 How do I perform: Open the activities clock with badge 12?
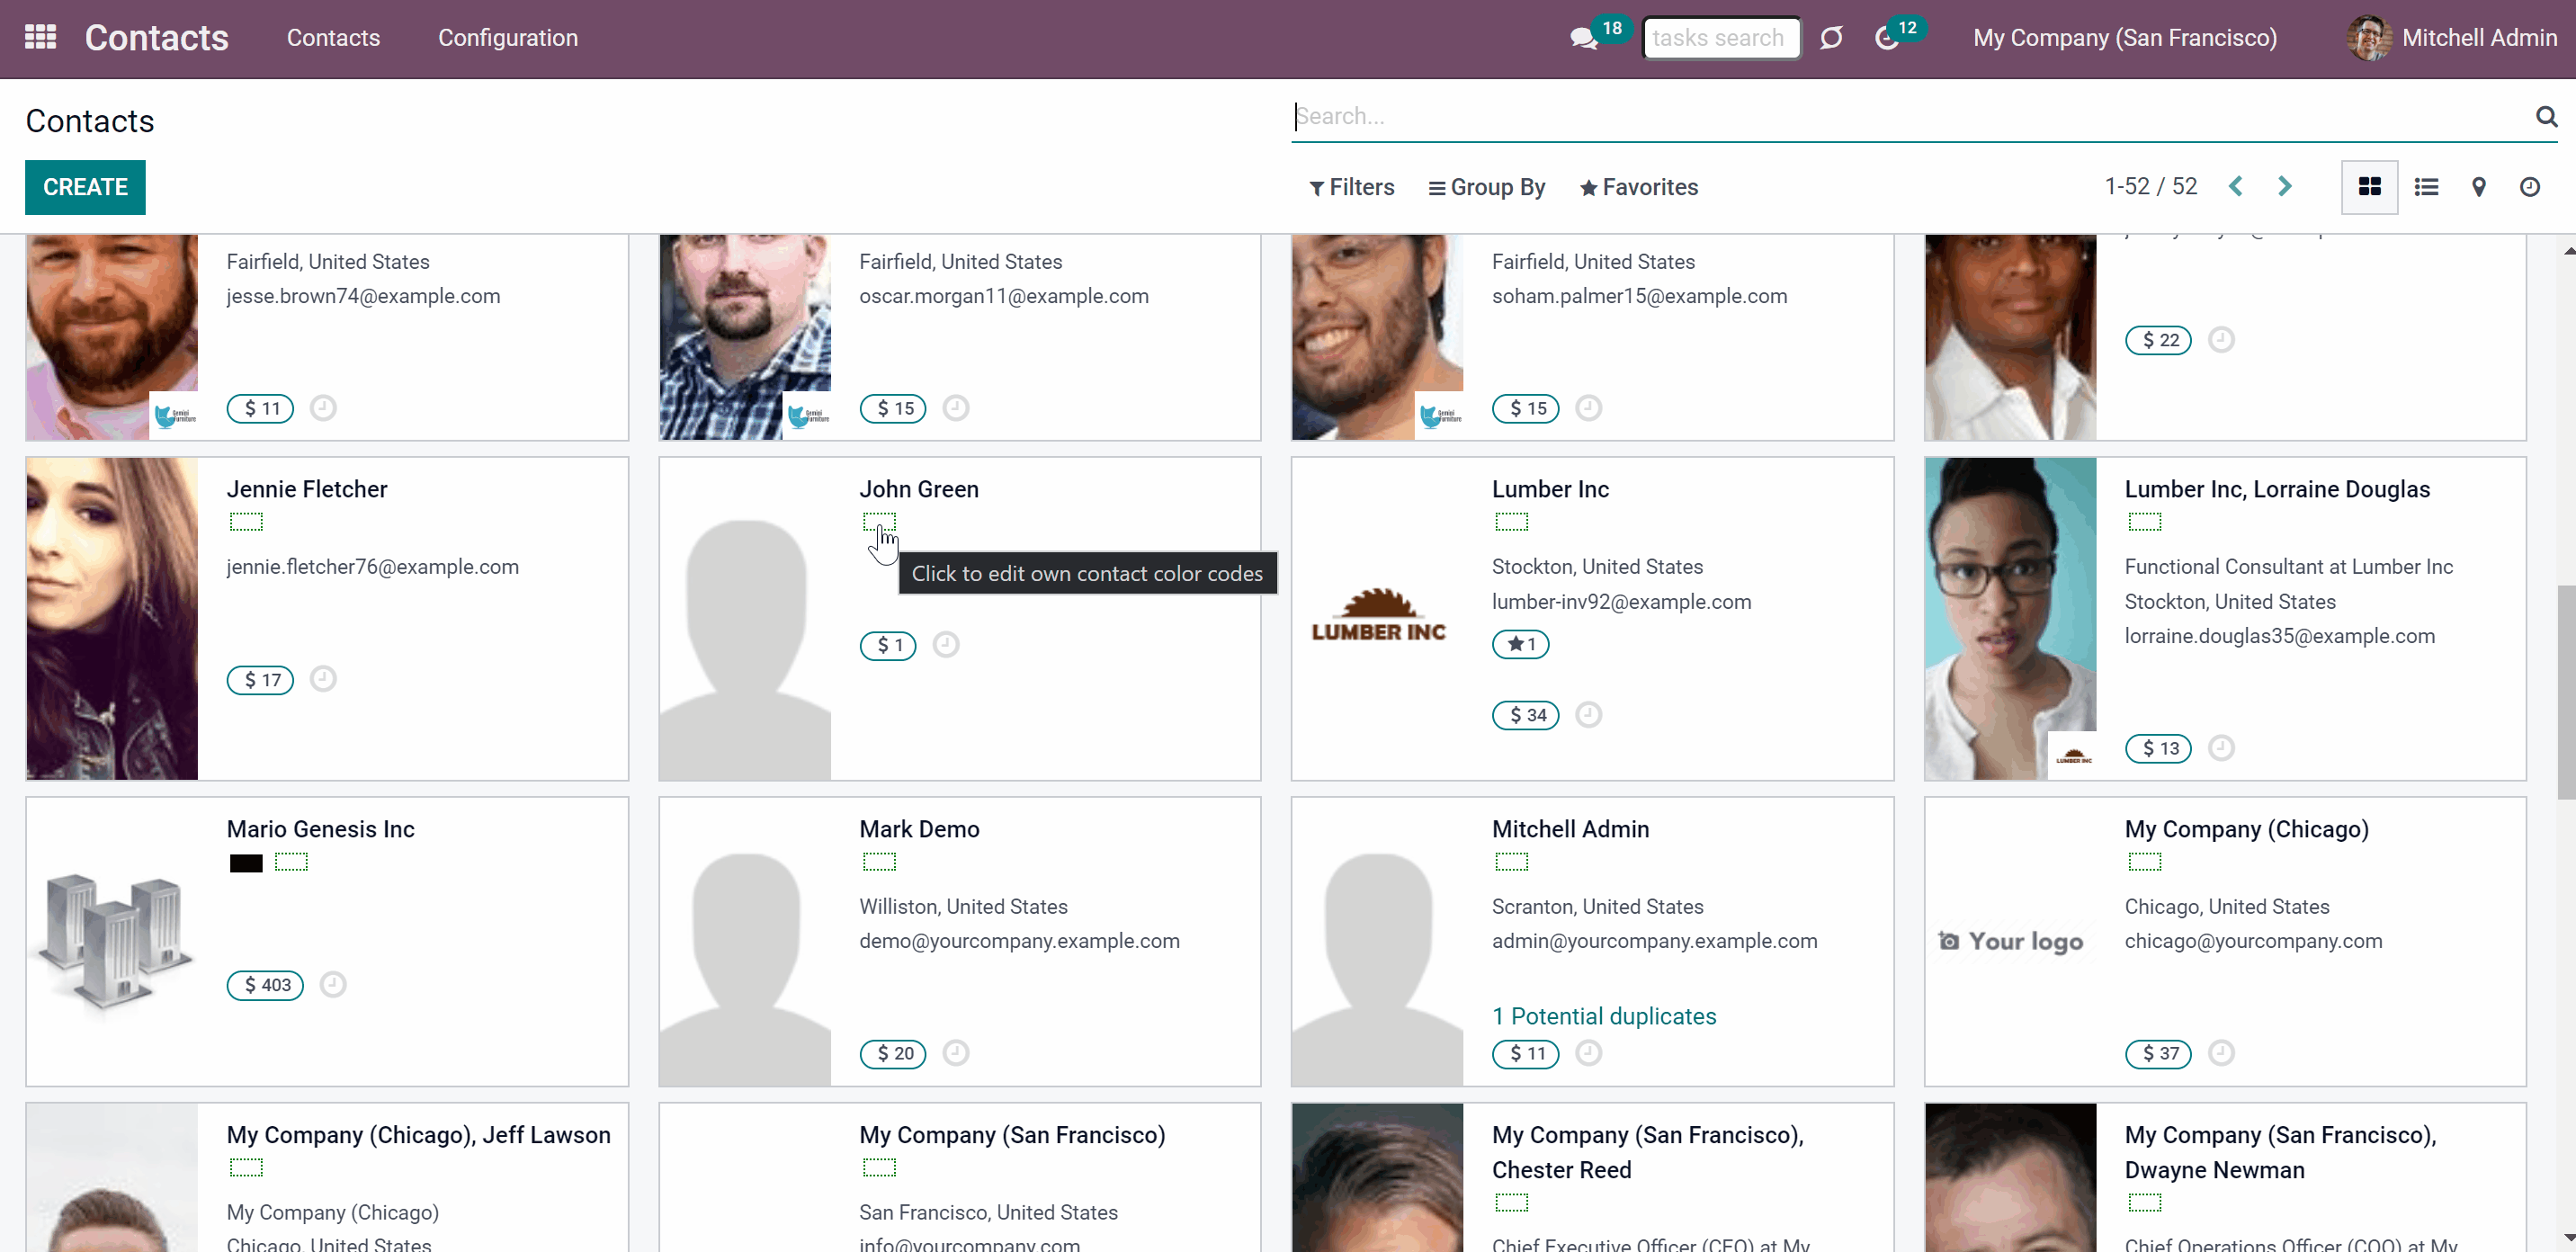pos(1887,39)
